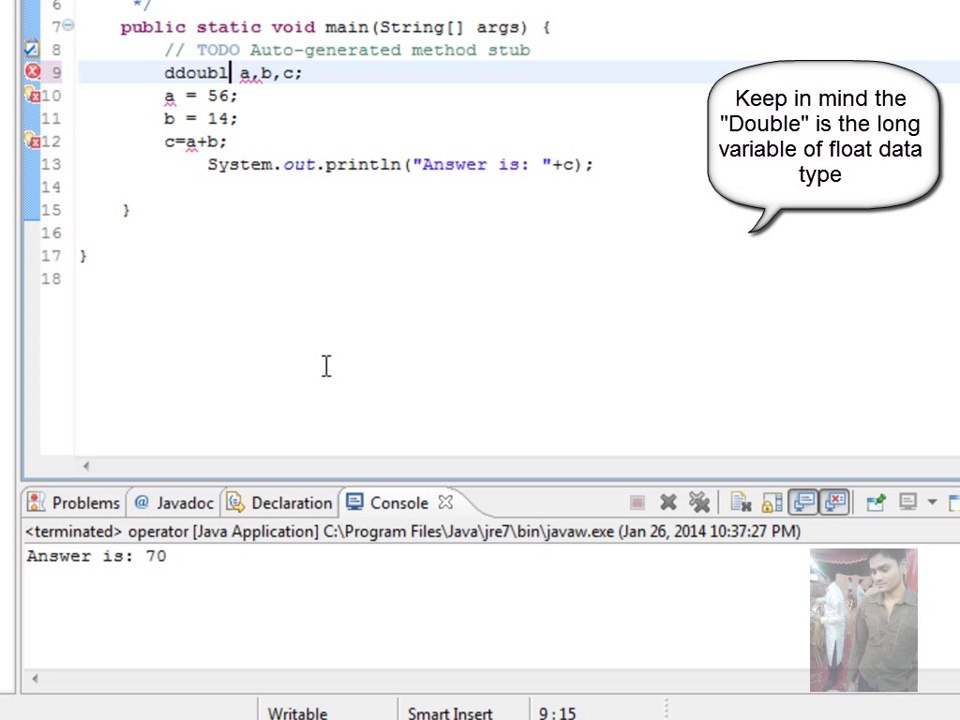Click the 'b = 14;' statement
The width and height of the screenshot is (960, 720).
[x=200, y=119]
